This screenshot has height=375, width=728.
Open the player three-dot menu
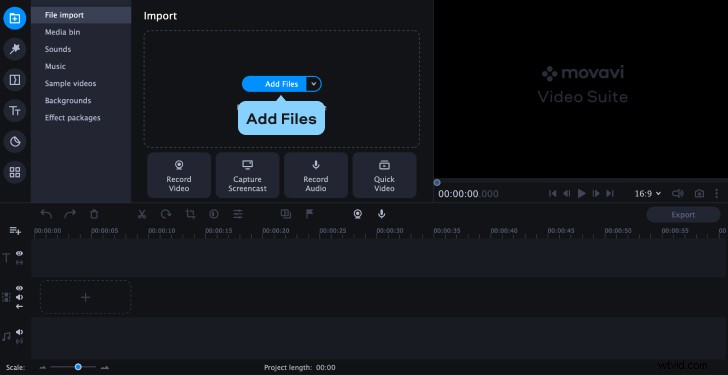[717, 194]
